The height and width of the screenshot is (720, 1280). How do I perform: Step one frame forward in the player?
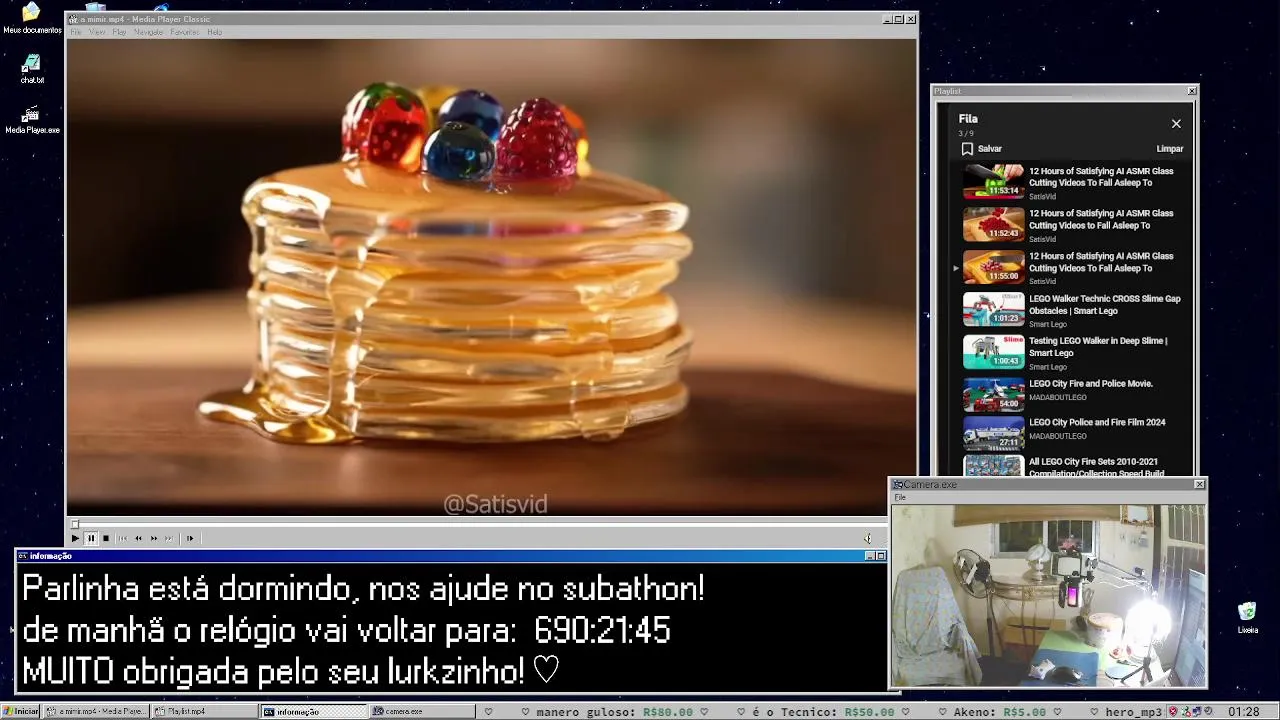(190, 538)
